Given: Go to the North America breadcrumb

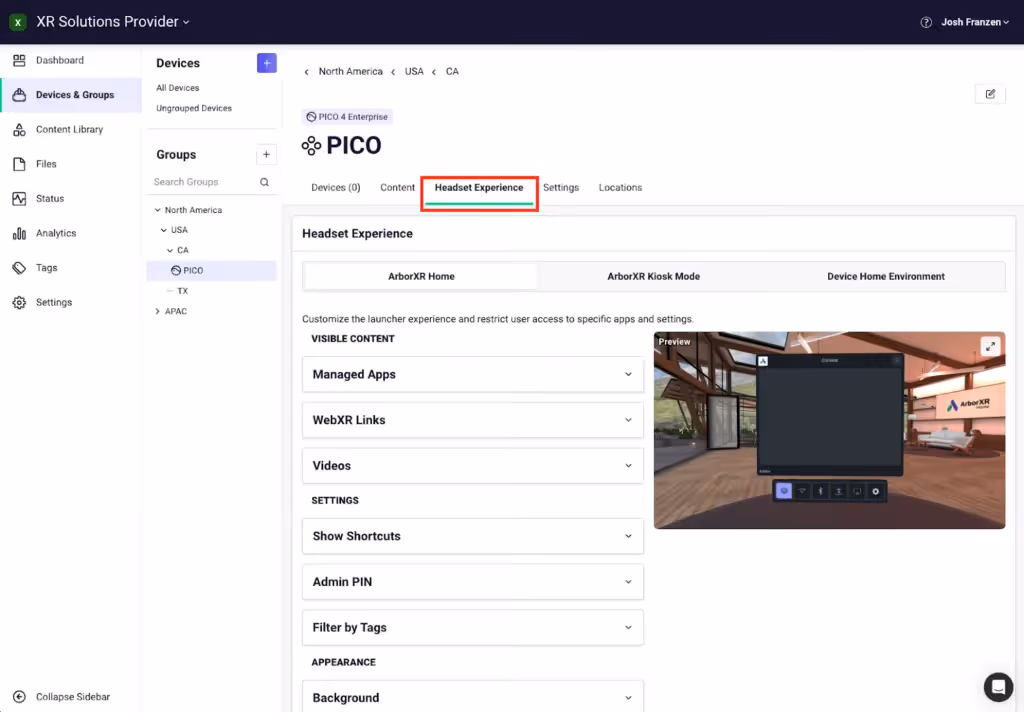Looking at the screenshot, I should [x=351, y=72].
